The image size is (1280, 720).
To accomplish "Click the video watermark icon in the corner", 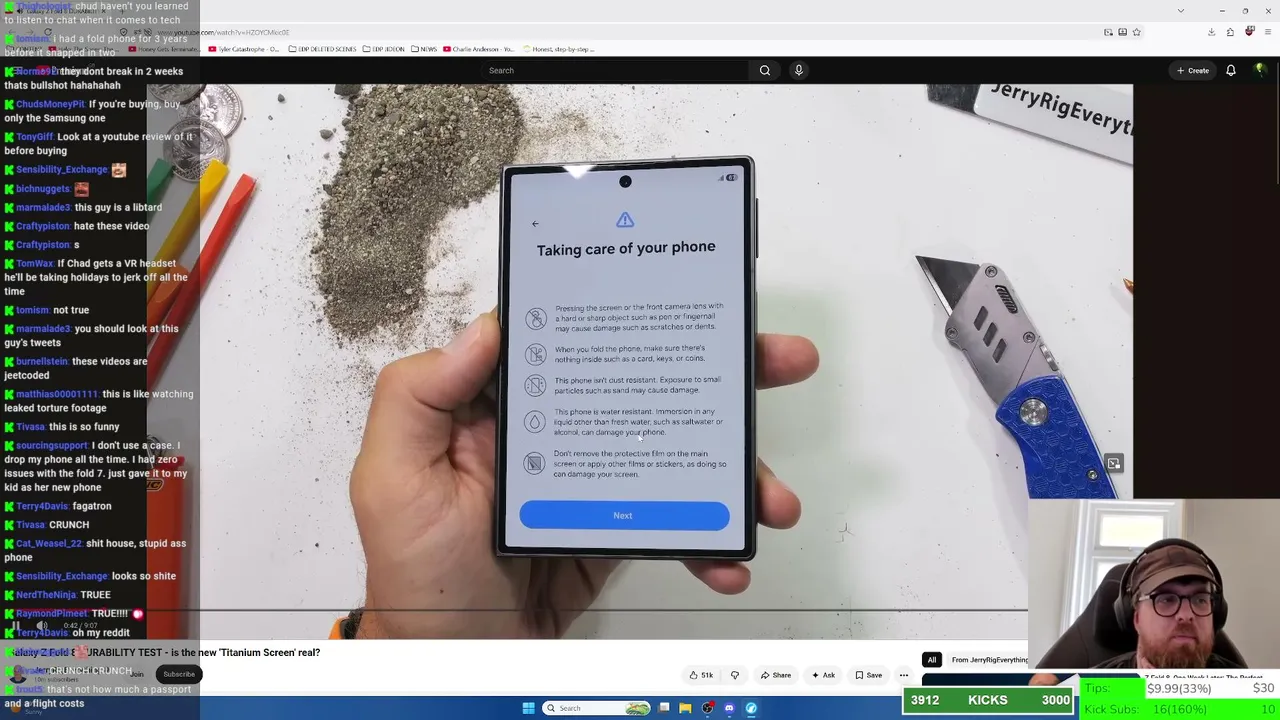I will click(1113, 464).
